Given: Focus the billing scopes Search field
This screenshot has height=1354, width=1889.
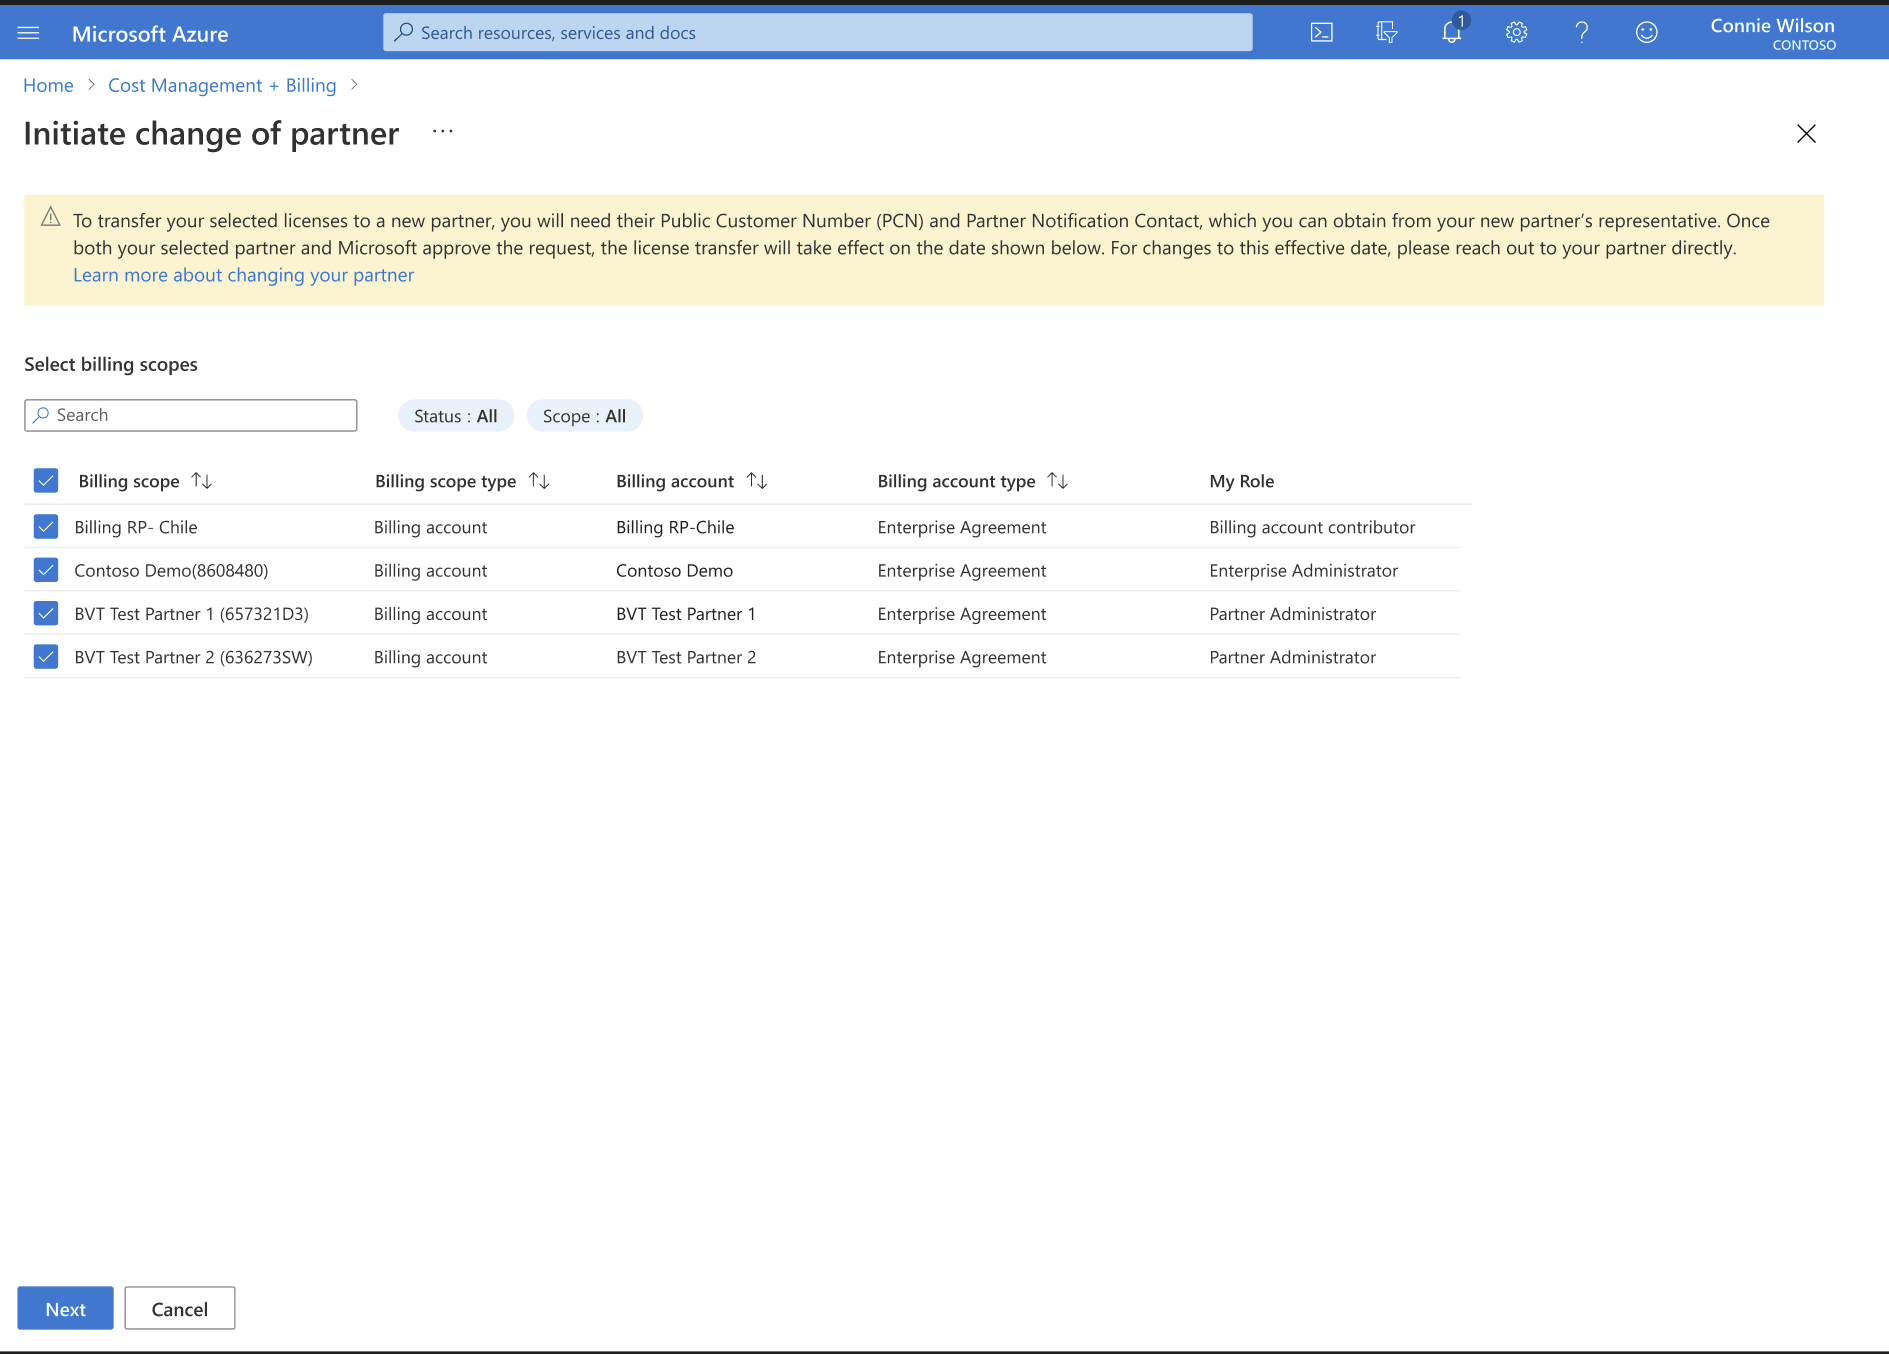Looking at the screenshot, I should click(x=191, y=415).
